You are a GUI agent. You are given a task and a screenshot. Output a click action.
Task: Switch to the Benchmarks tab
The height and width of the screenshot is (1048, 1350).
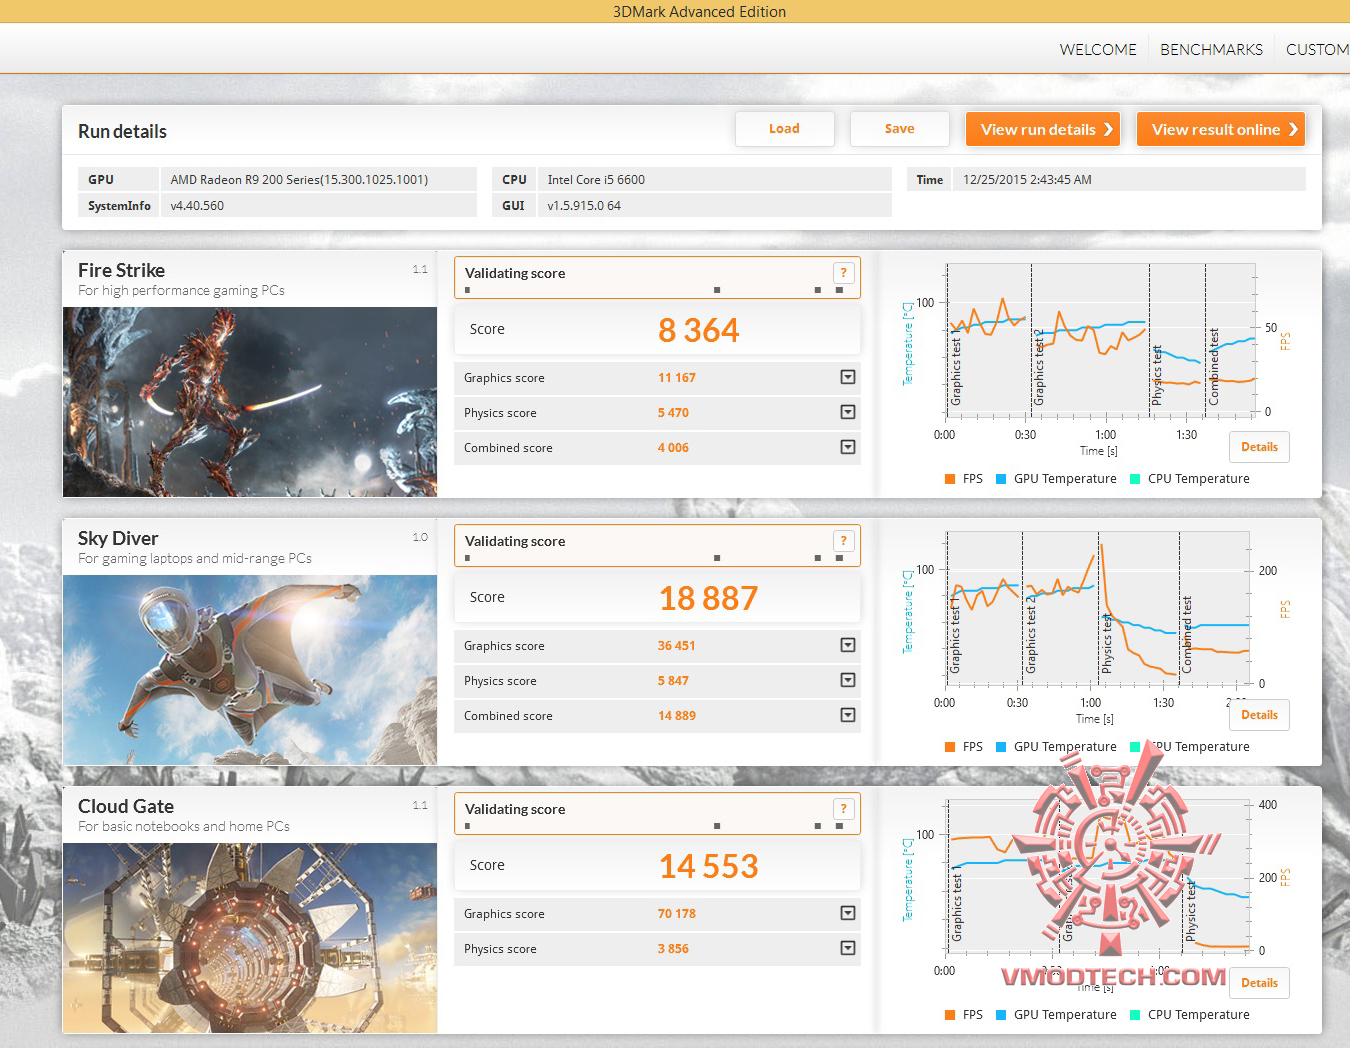pos(1211,49)
